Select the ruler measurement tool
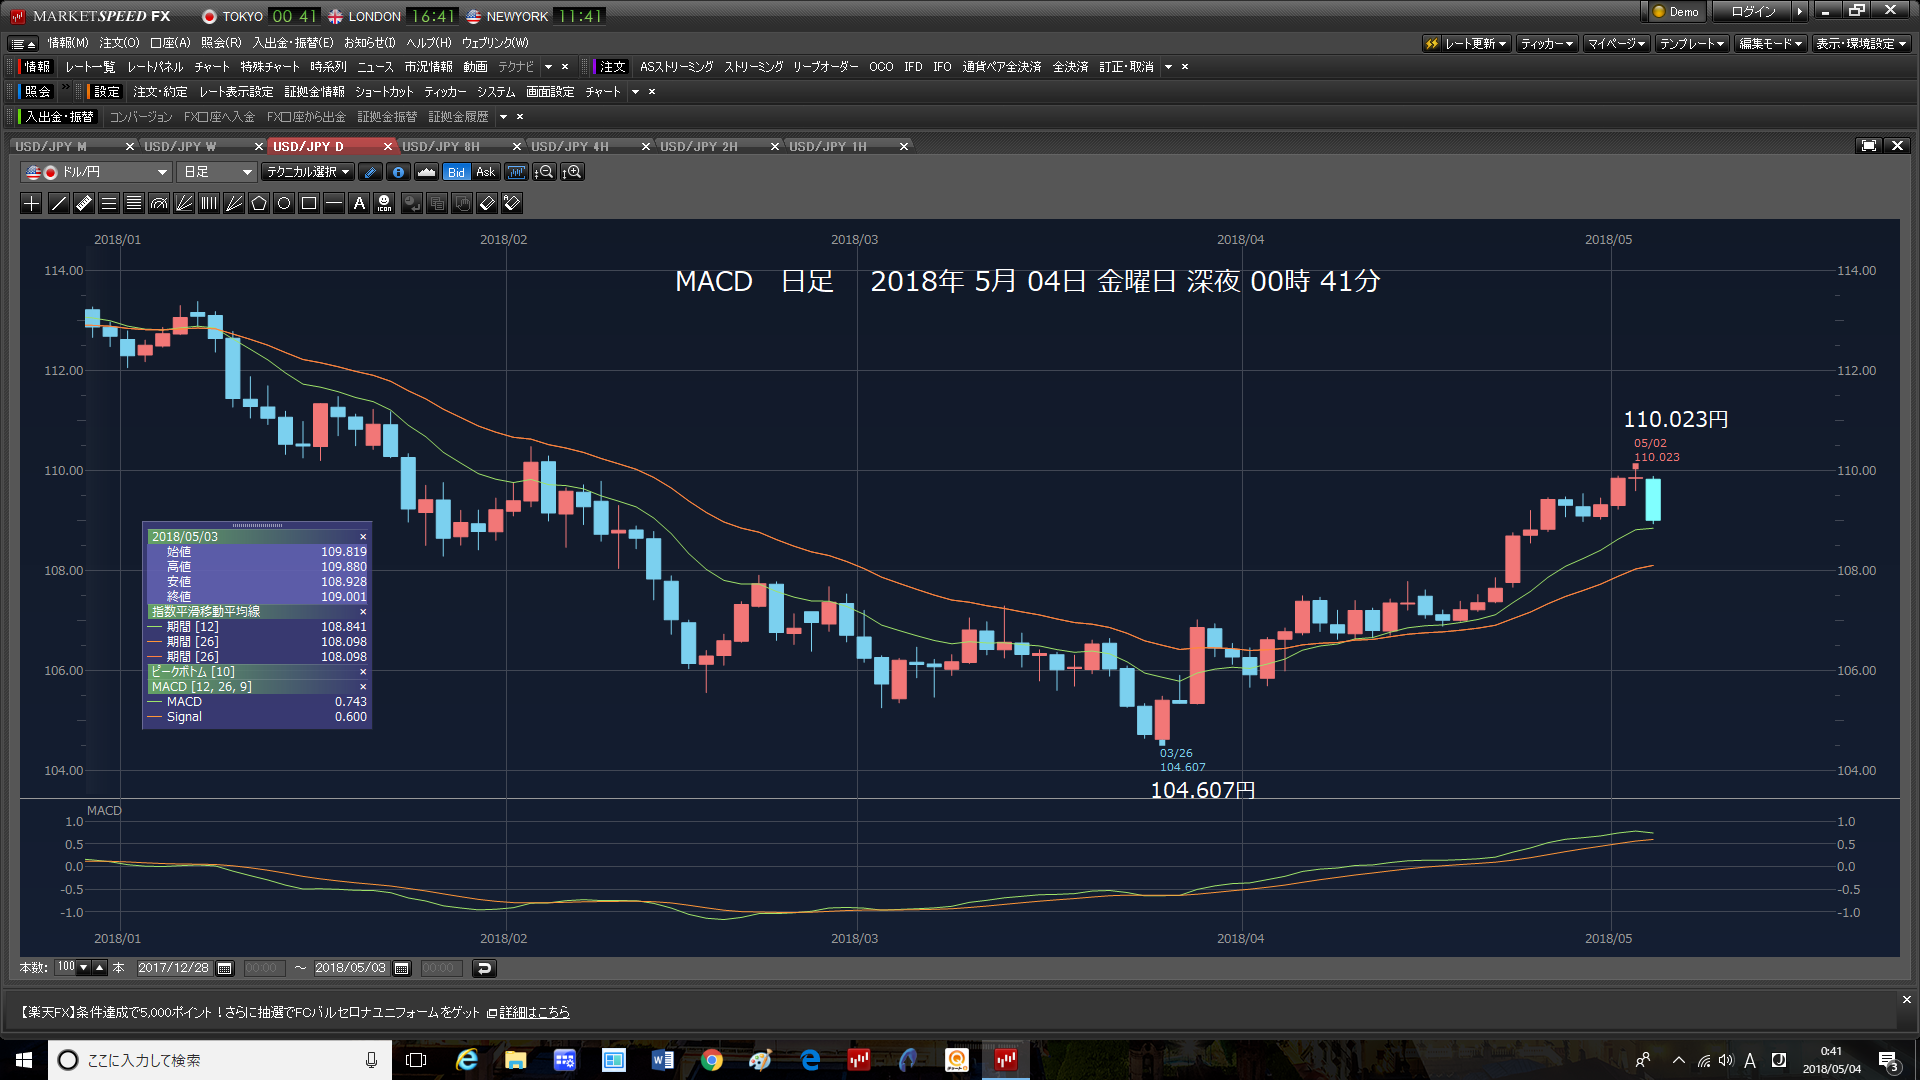The image size is (1920, 1080). 84,204
